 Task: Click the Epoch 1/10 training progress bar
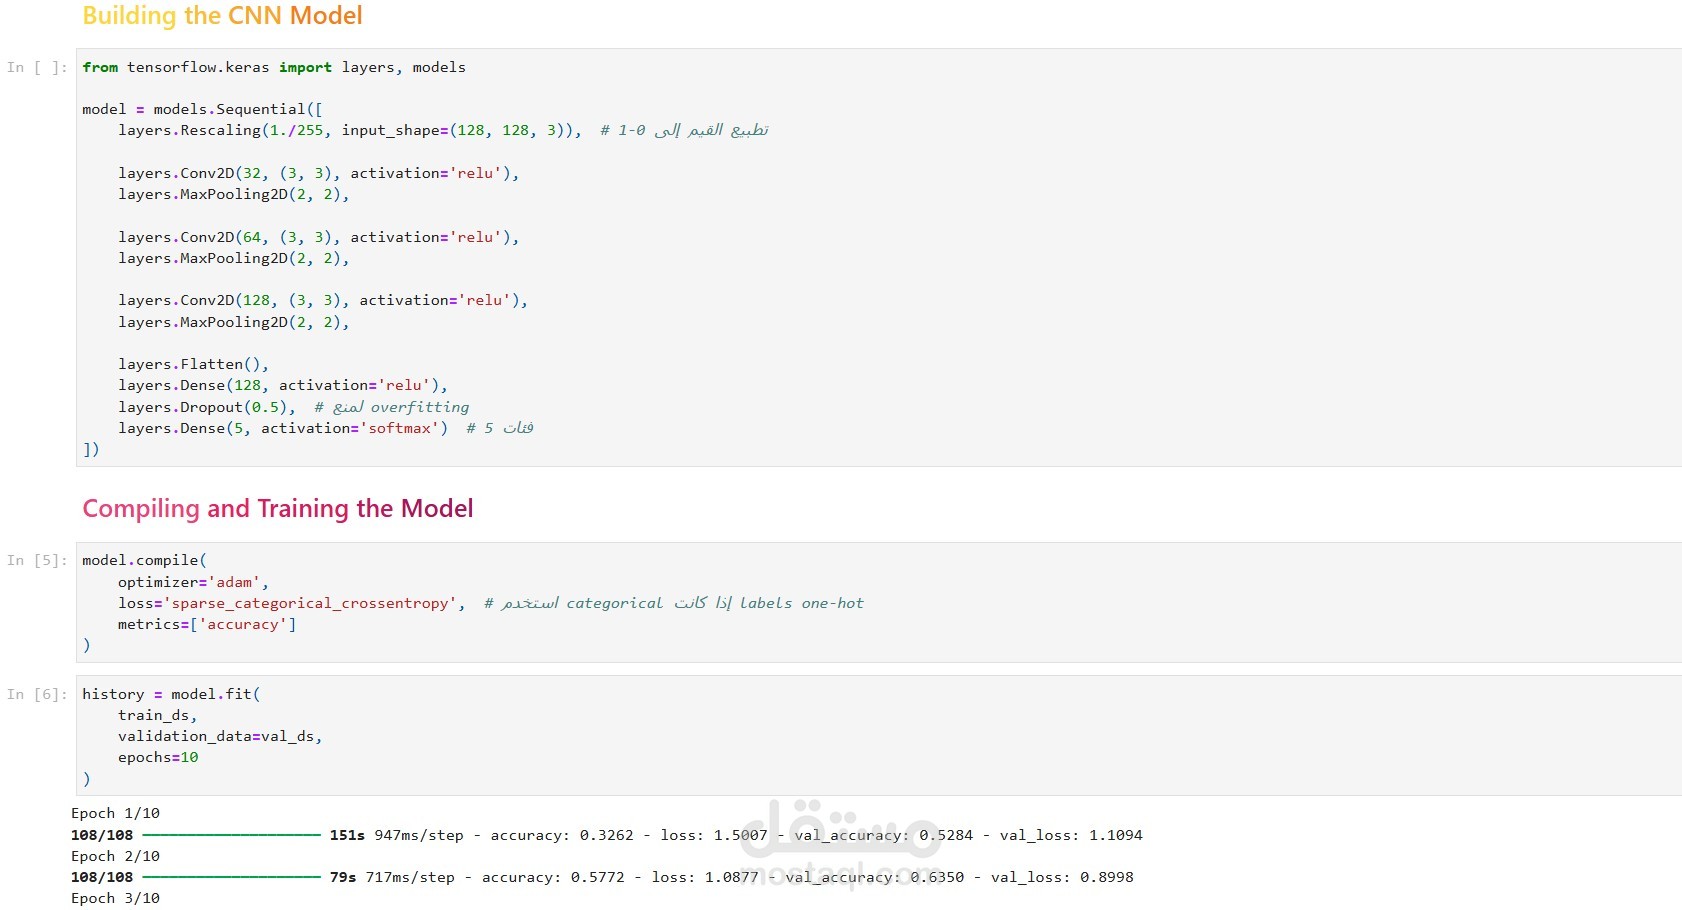231,835
